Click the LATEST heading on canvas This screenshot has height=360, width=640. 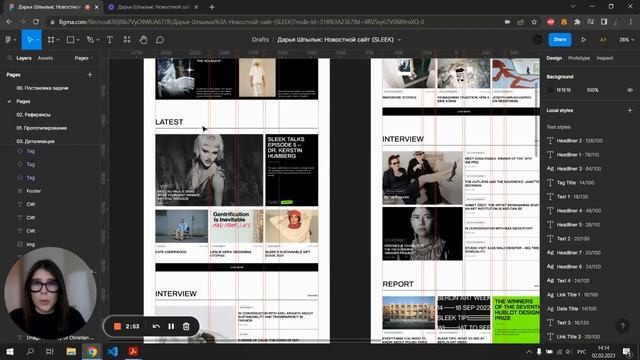tap(169, 122)
